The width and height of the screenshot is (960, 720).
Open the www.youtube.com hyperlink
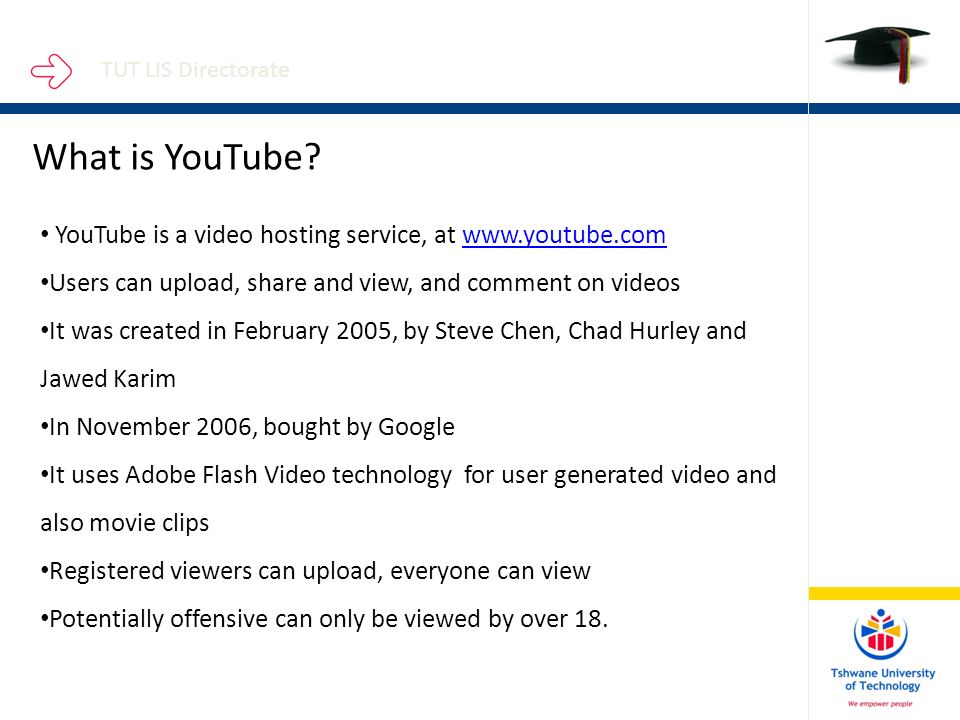click(x=564, y=235)
